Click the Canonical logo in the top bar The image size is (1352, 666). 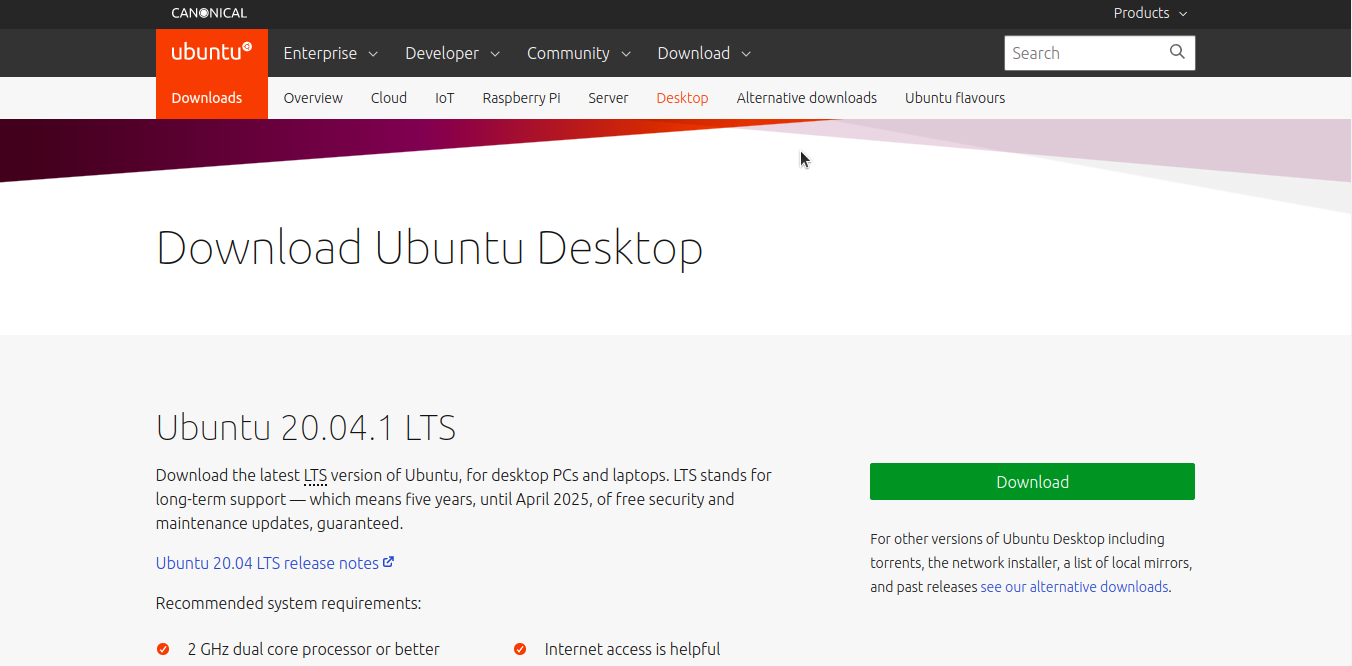coord(209,13)
